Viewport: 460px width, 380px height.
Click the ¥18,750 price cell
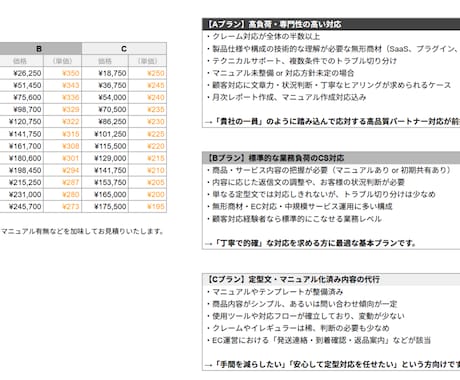pyautogui.click(x=105, y=73)
